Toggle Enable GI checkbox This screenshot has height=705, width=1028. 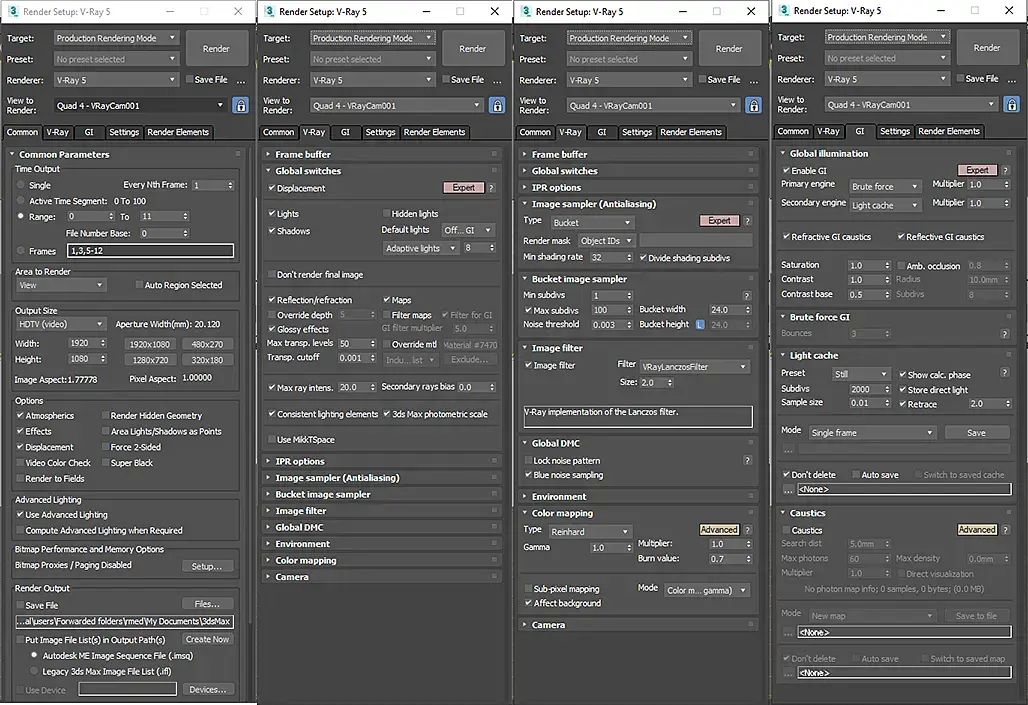(785, 171)
